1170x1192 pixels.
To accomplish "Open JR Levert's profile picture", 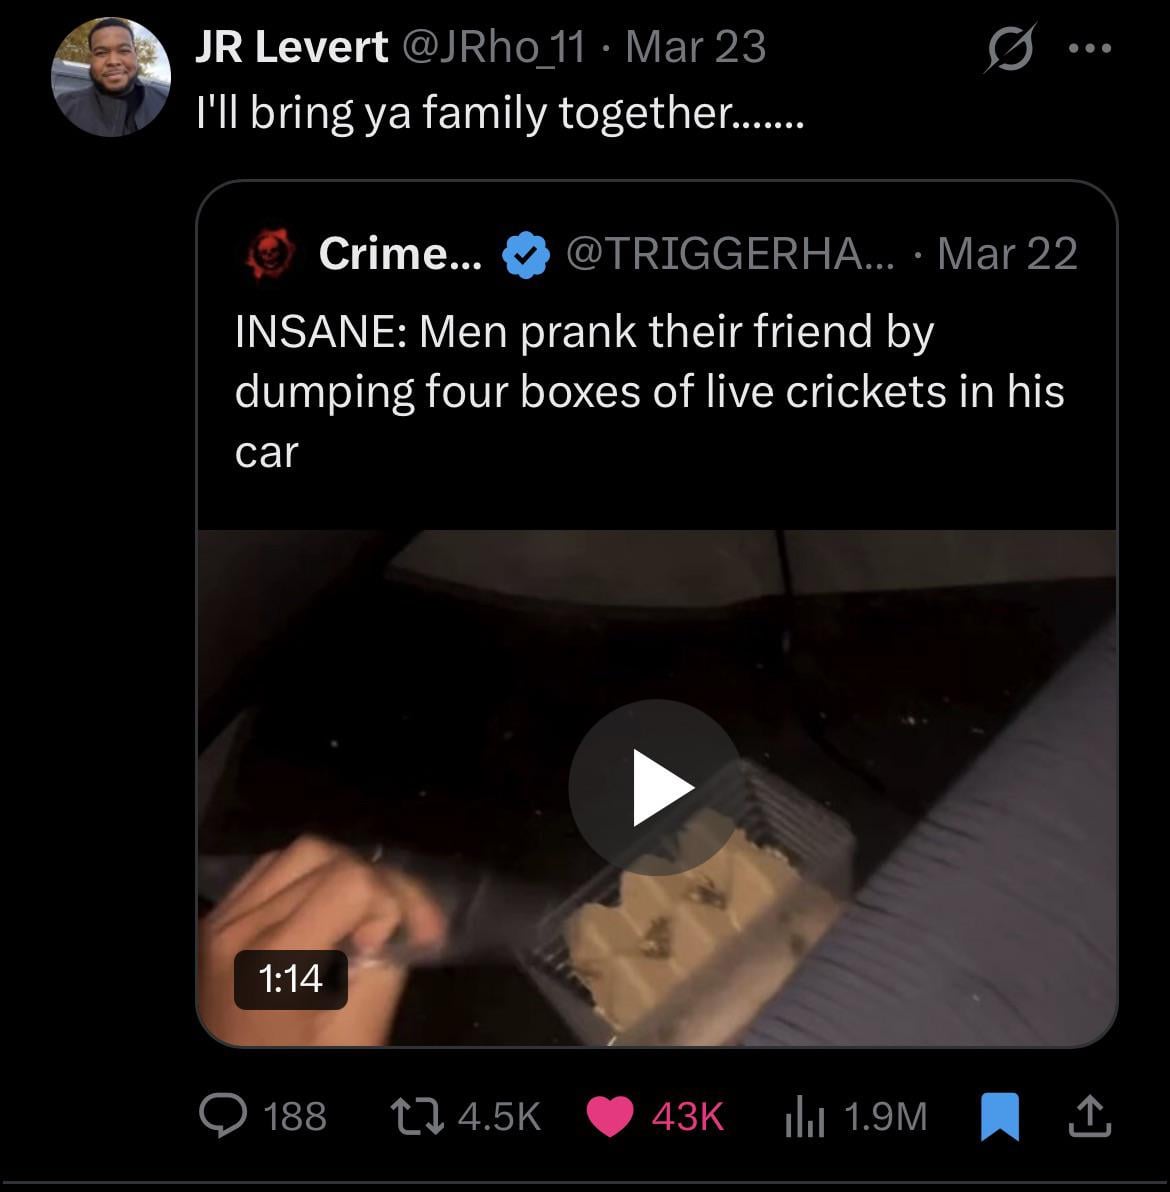I will click(110, 76).
